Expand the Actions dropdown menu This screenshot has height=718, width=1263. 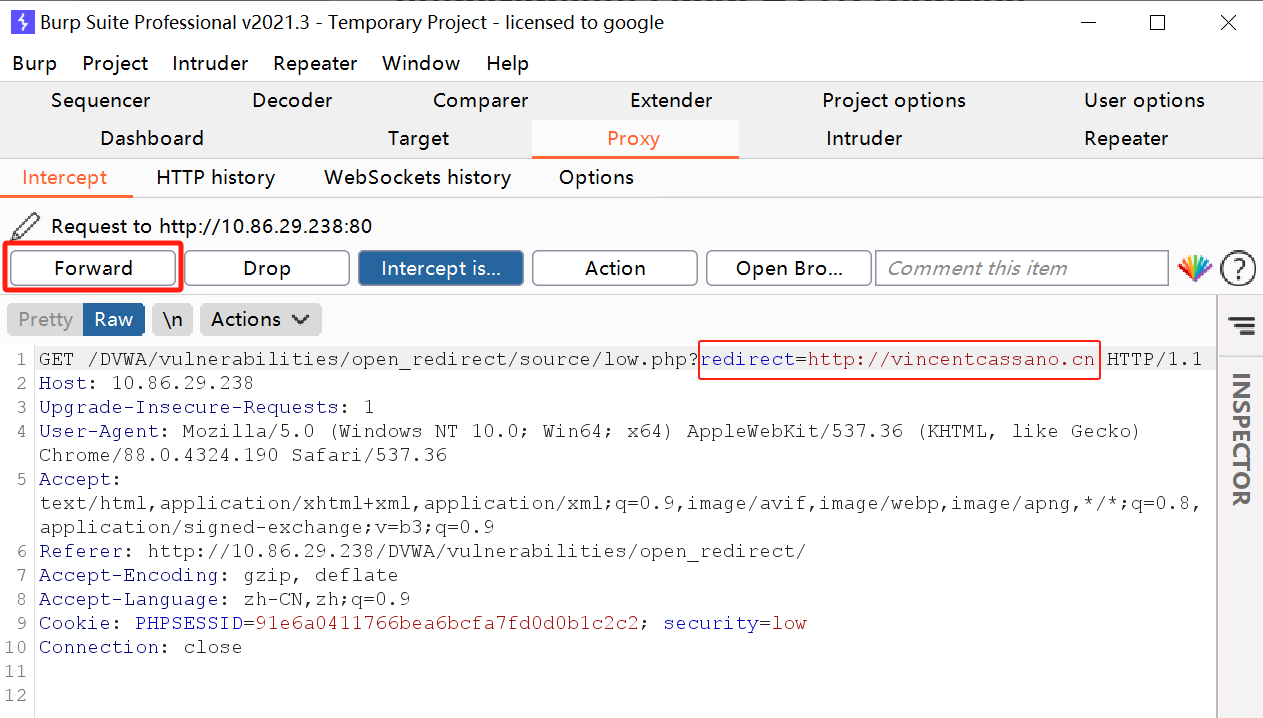[260, 320]
